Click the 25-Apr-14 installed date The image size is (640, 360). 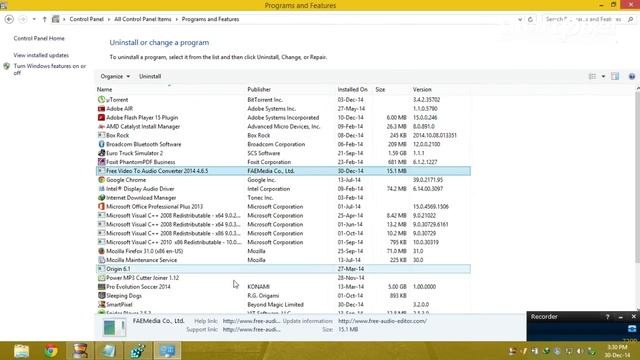pyautogui.click(x=350, y=216)
